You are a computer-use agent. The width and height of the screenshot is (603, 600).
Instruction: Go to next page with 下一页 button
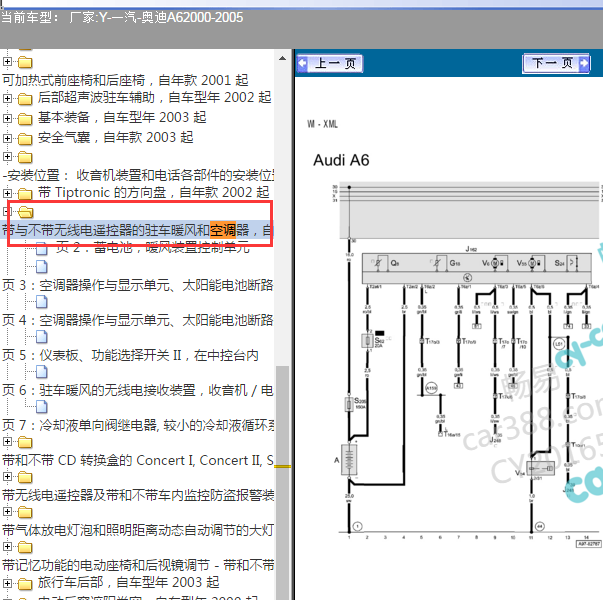pos(556,63)
